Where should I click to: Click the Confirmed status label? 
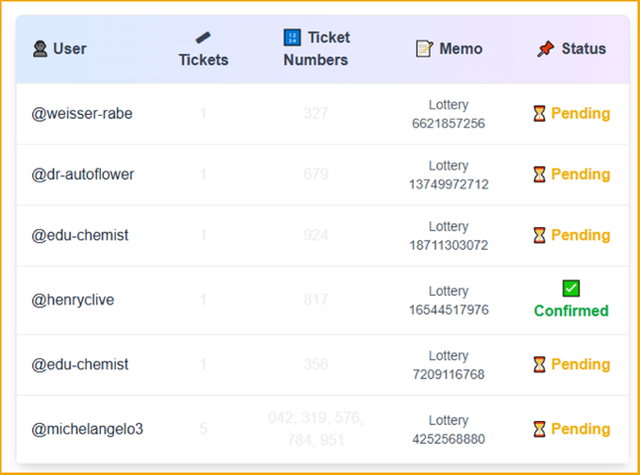point(571,311)
